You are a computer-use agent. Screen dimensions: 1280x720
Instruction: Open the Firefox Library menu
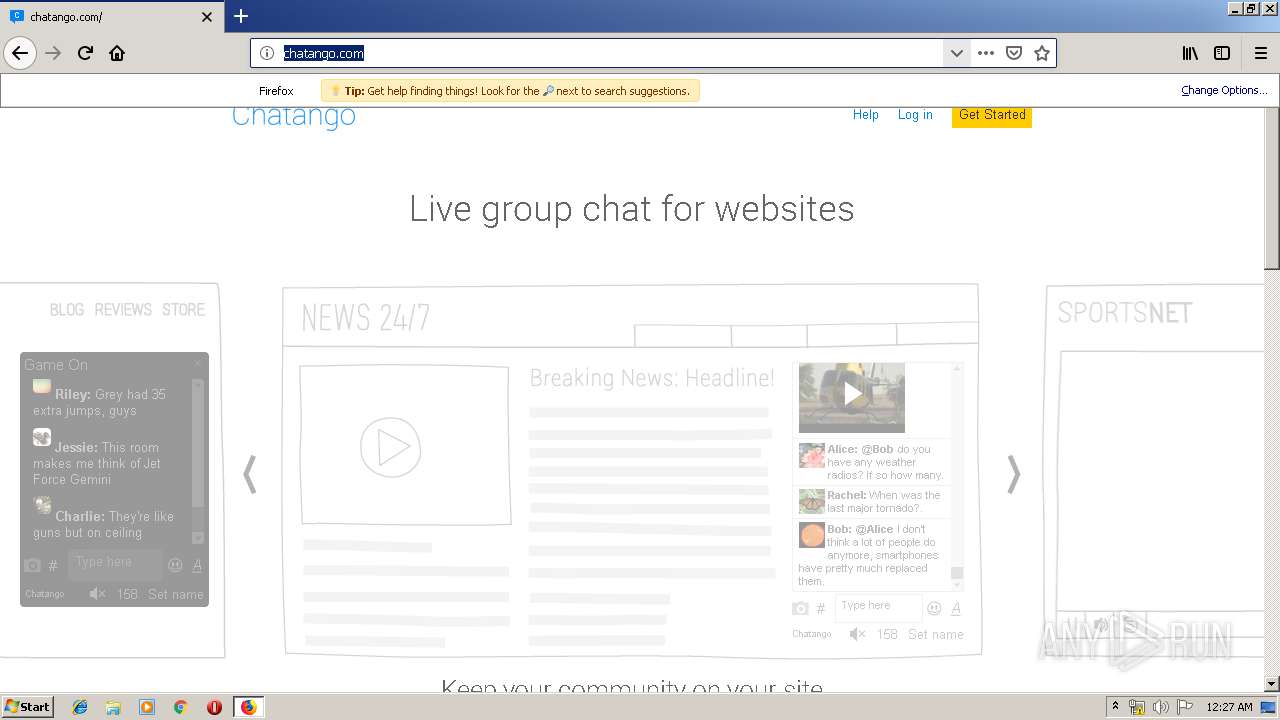click(1190, 53)
